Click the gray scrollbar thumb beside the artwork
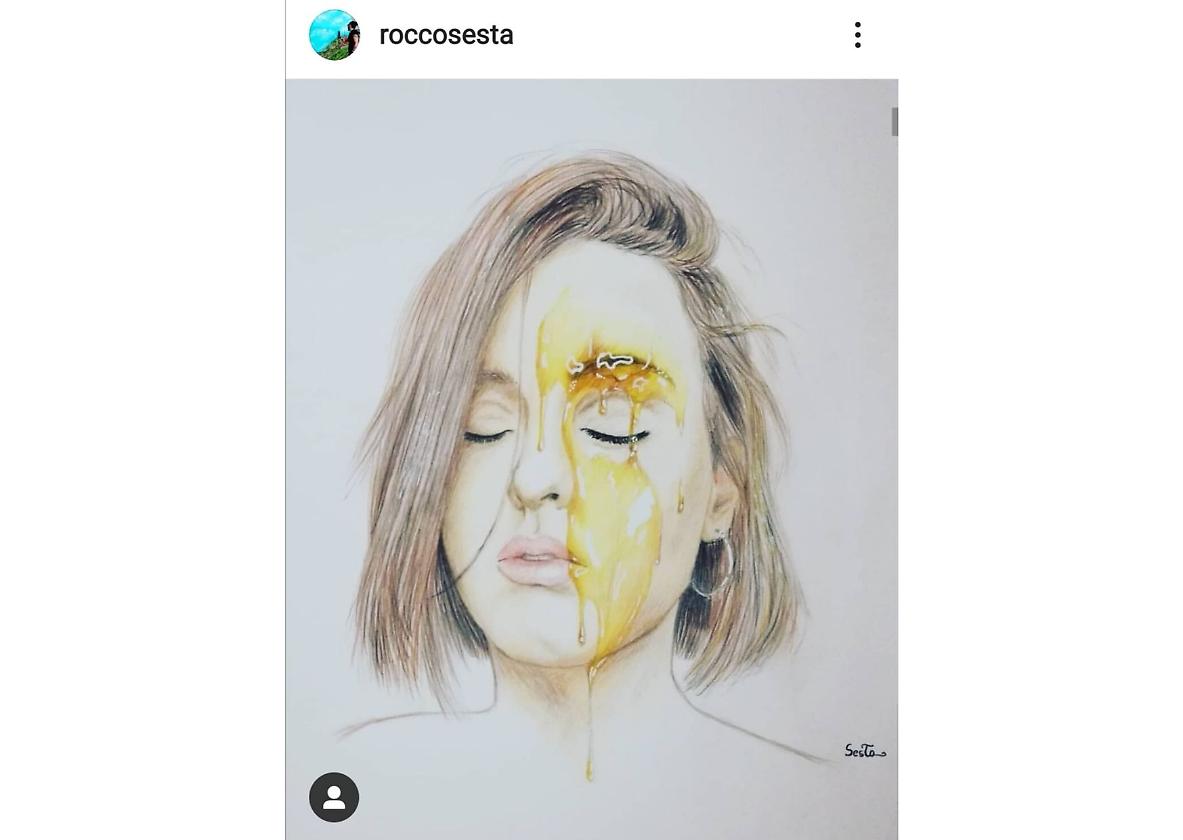 tap(894, 122)
